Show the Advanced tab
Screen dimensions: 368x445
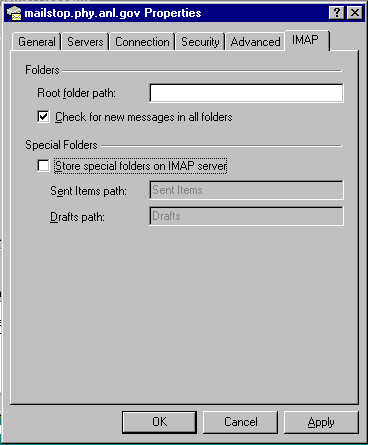tap(255, 42)
